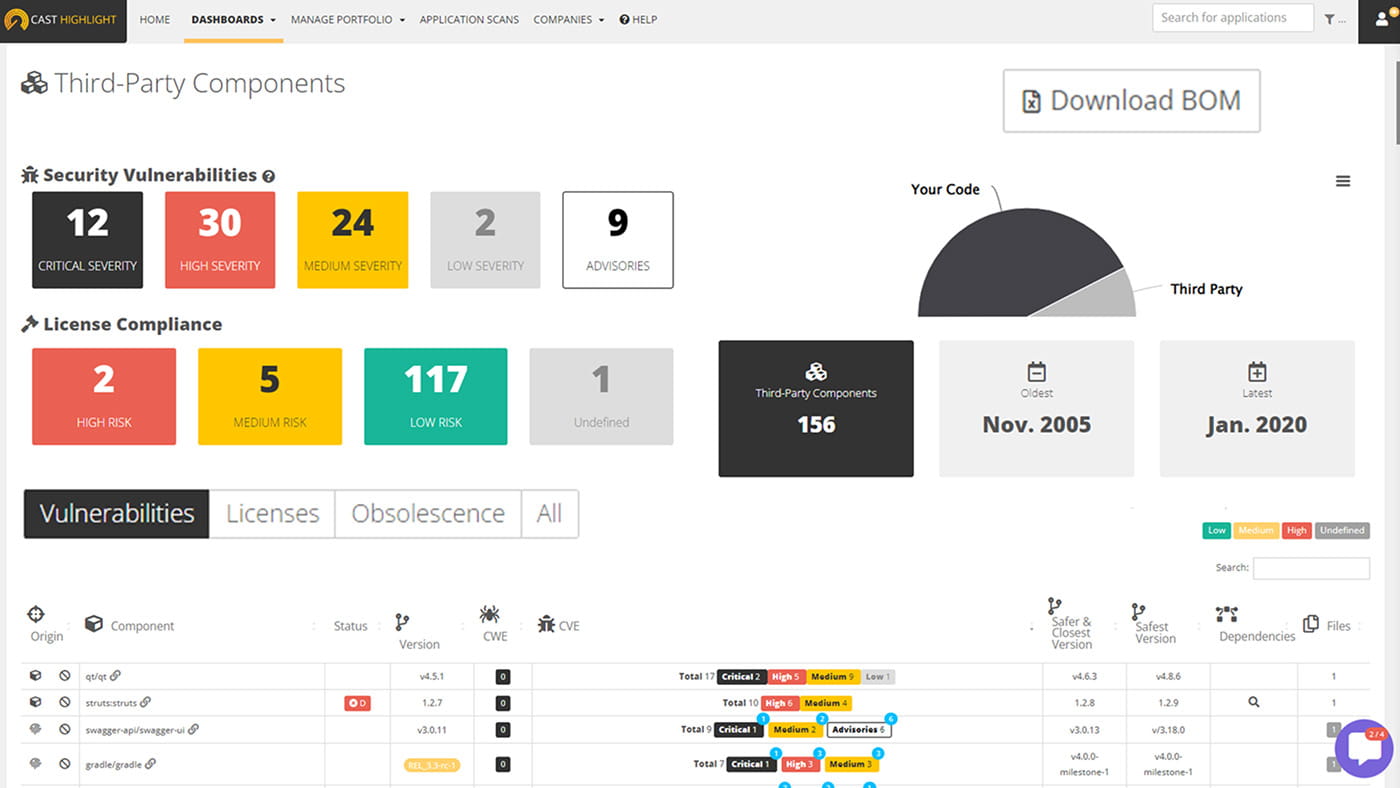This screenshot has height=788, width=1400.
Task: Click the chat bubble icon with 2/4 badge
Action: [x=1364, y=749]
